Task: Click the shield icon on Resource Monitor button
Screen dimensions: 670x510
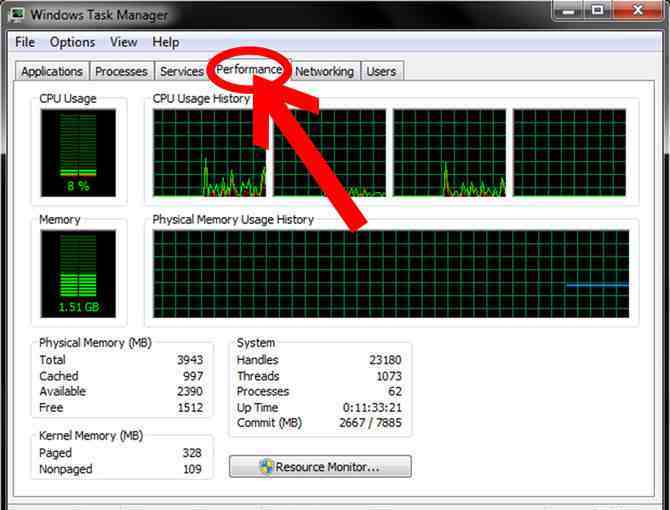Action: pyautogui.click(x=266, y=466)
